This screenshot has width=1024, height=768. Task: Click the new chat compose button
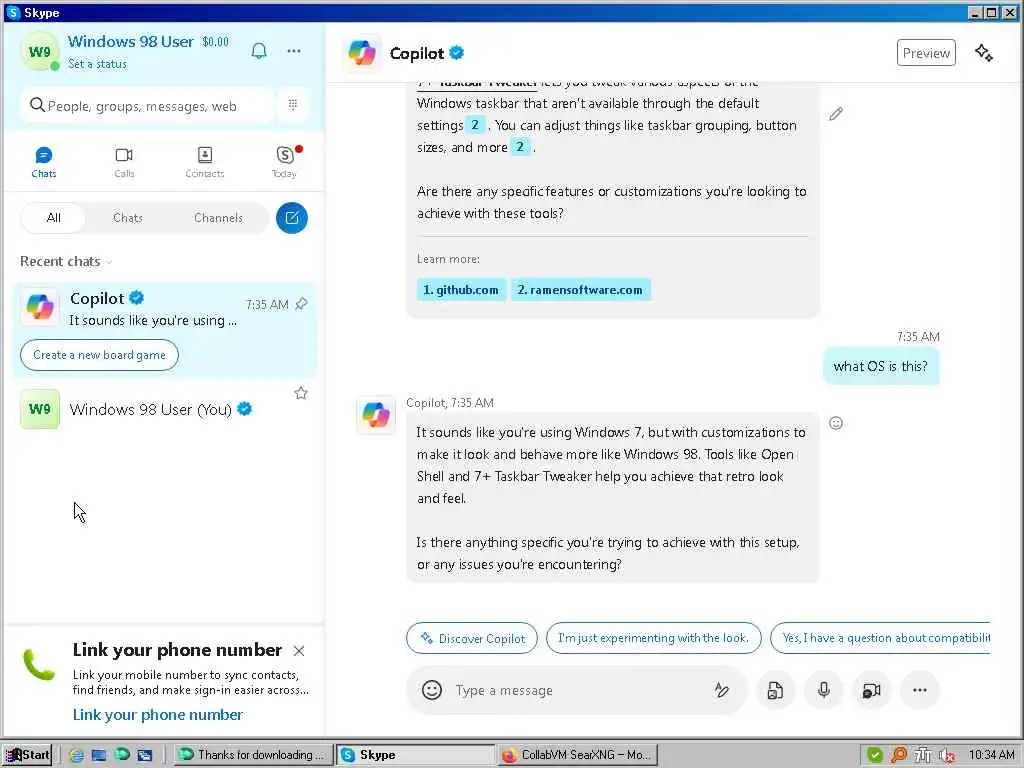point(291,217)
